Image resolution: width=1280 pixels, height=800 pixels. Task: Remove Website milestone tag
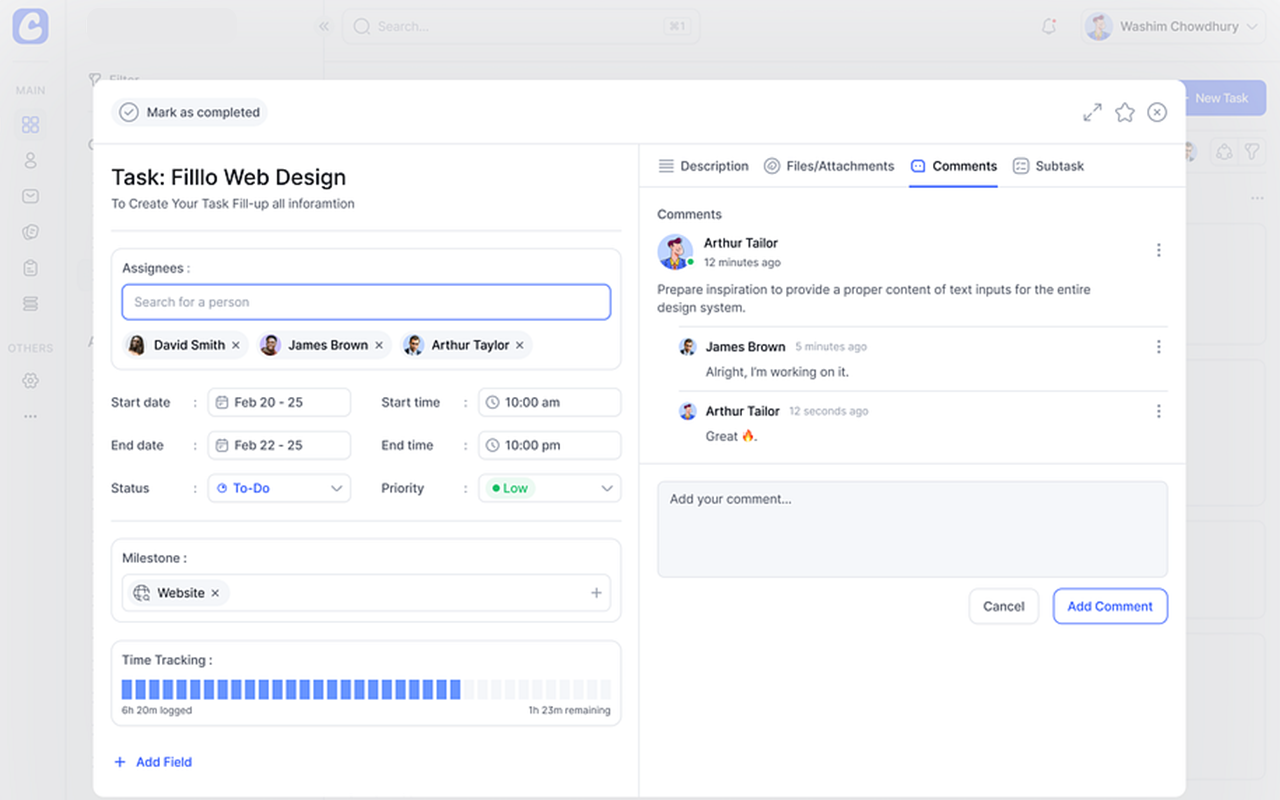tap(215, 593)
